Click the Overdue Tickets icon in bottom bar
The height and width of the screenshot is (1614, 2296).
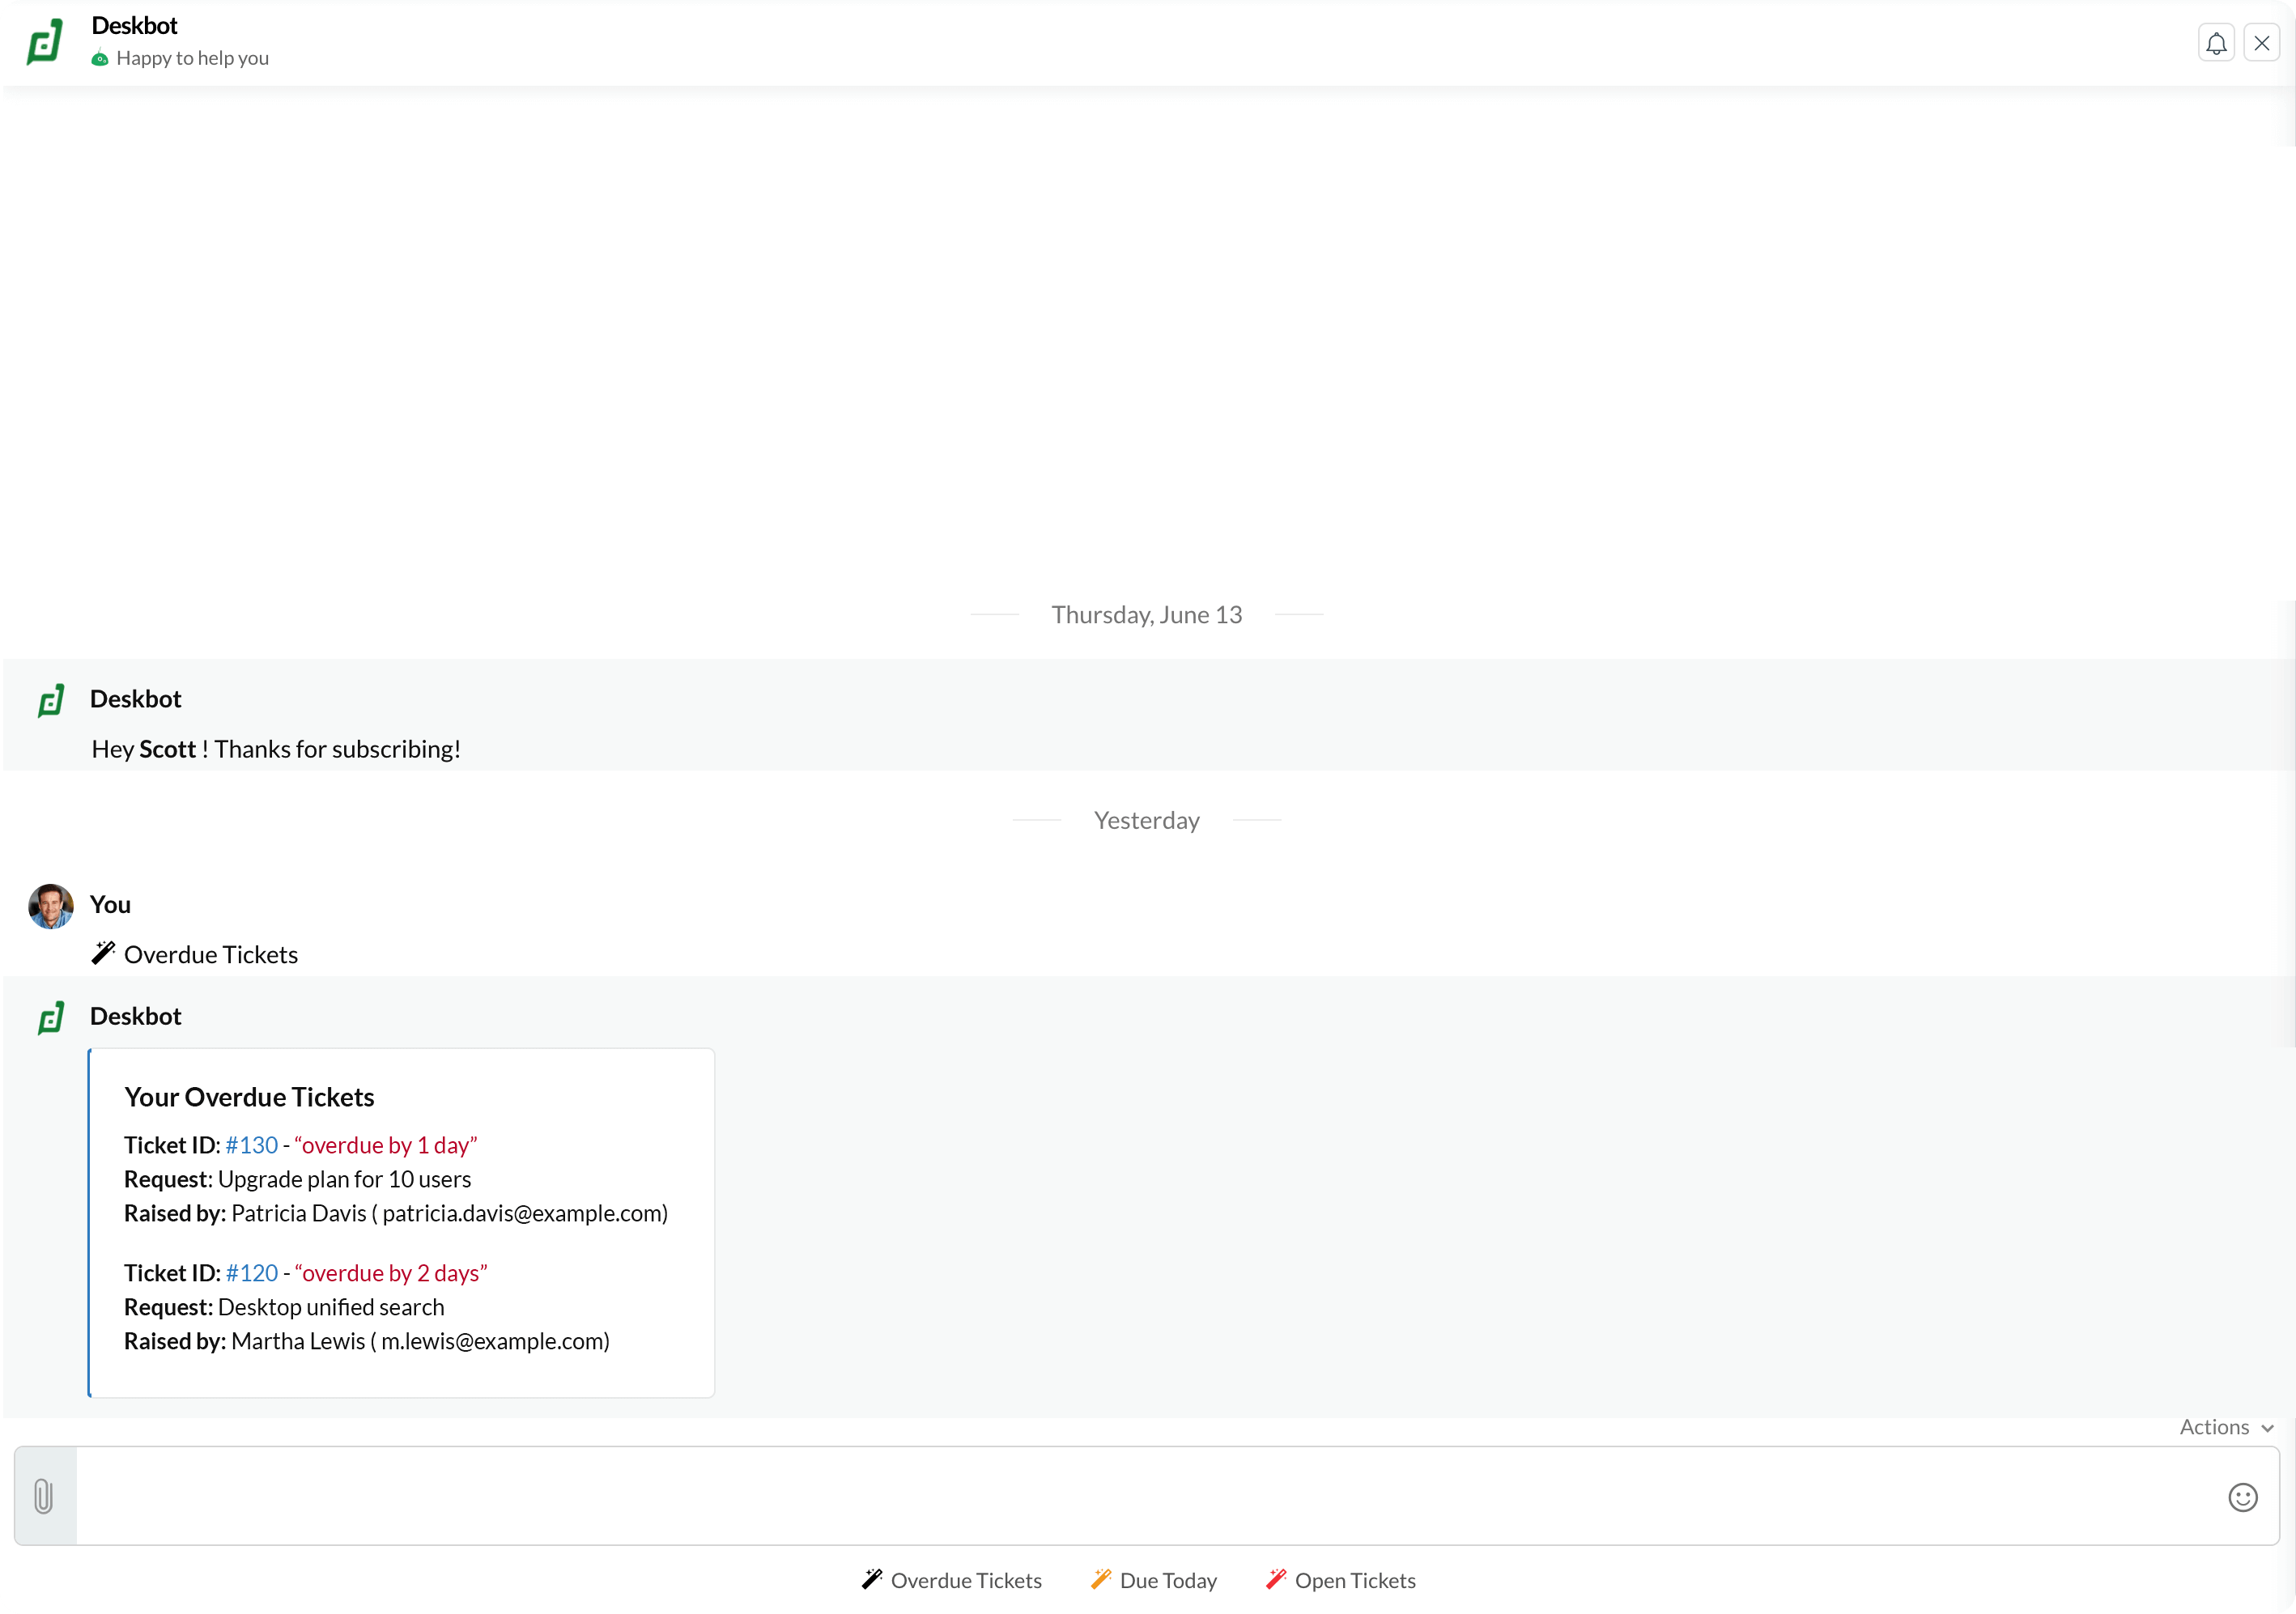pyautogui.click(x=870, y=1579)
